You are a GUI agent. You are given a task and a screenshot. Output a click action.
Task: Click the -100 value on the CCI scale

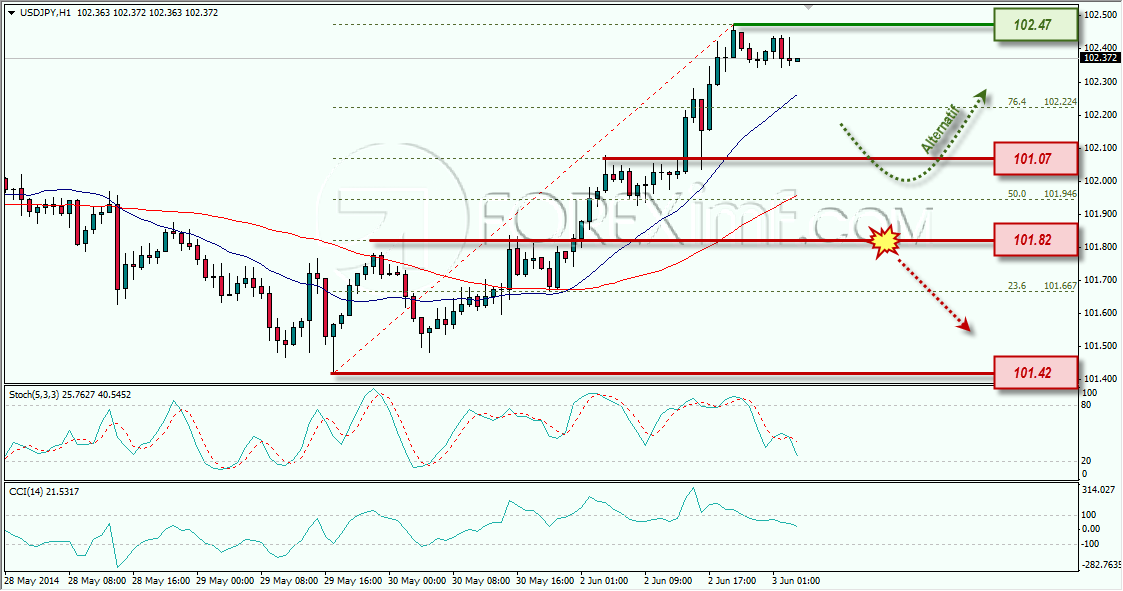click(x=1090, y=544)
